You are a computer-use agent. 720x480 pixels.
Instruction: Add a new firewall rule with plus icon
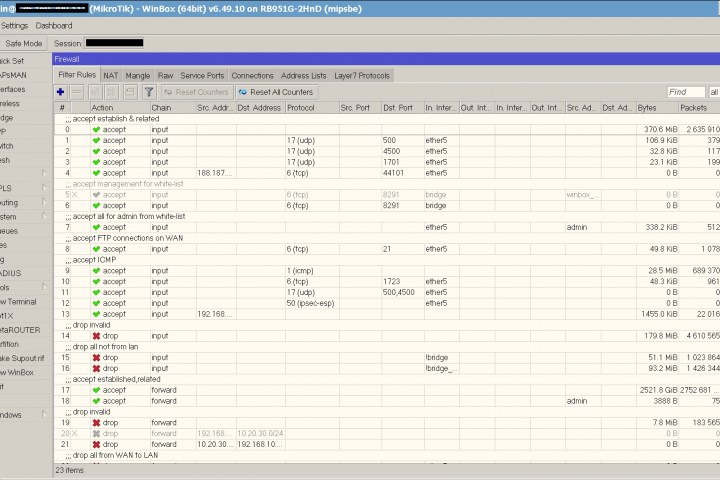[x=60, y=92]
